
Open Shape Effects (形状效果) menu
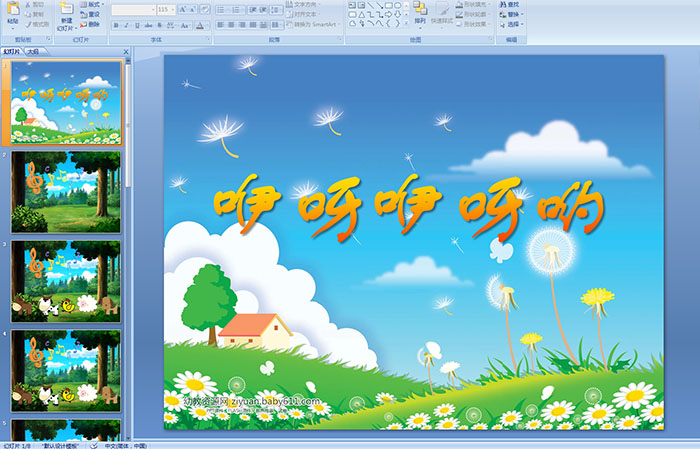(x=474, y=24)
